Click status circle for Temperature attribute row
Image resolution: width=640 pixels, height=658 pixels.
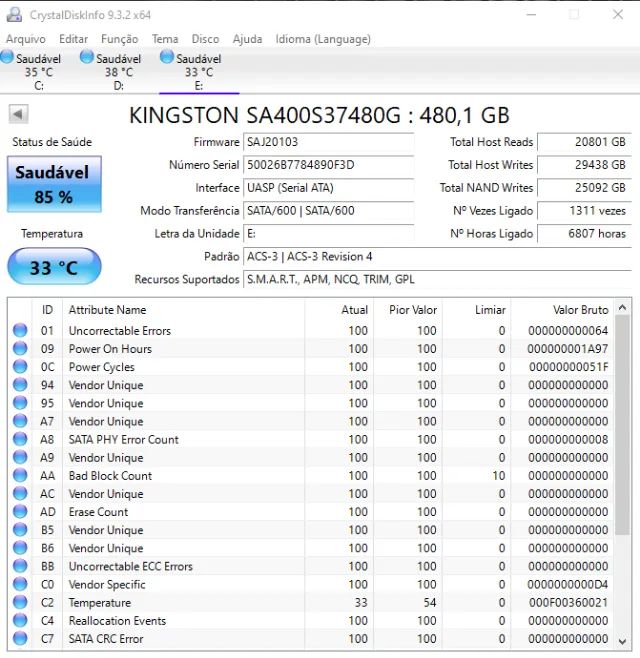pyautogui.click(x=20, y=602)
